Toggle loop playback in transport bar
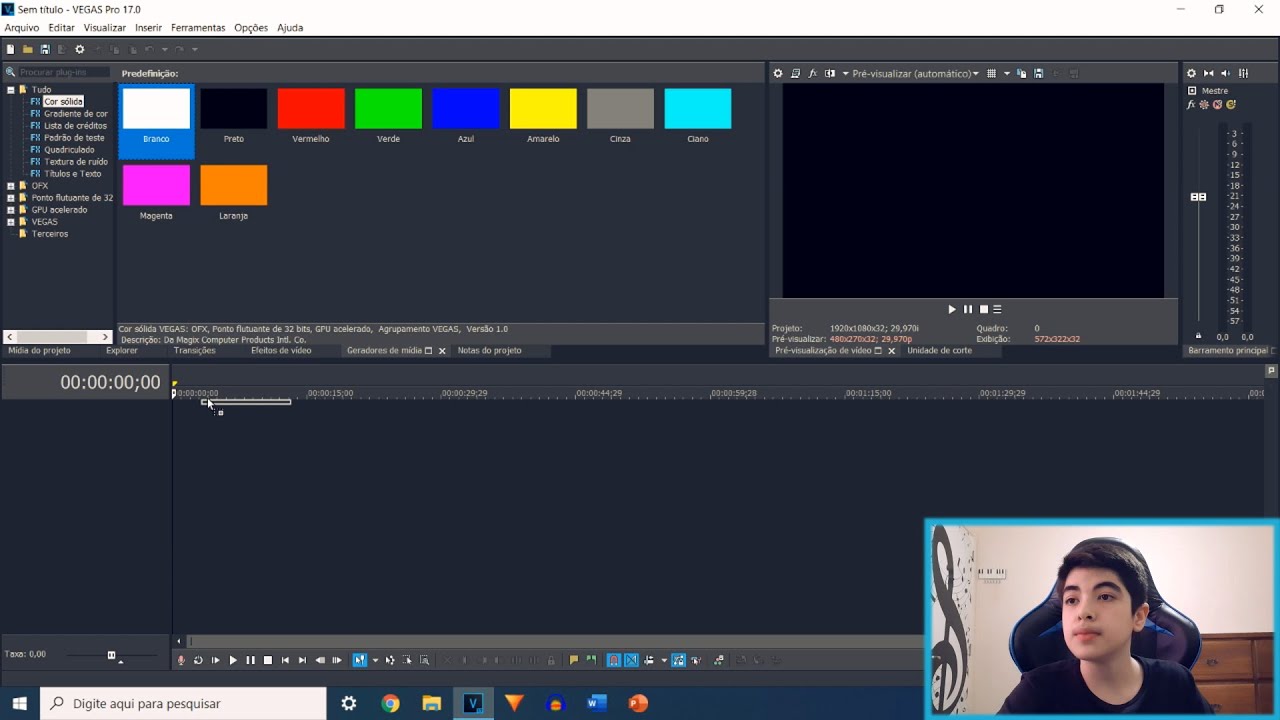 click(198, 660)
